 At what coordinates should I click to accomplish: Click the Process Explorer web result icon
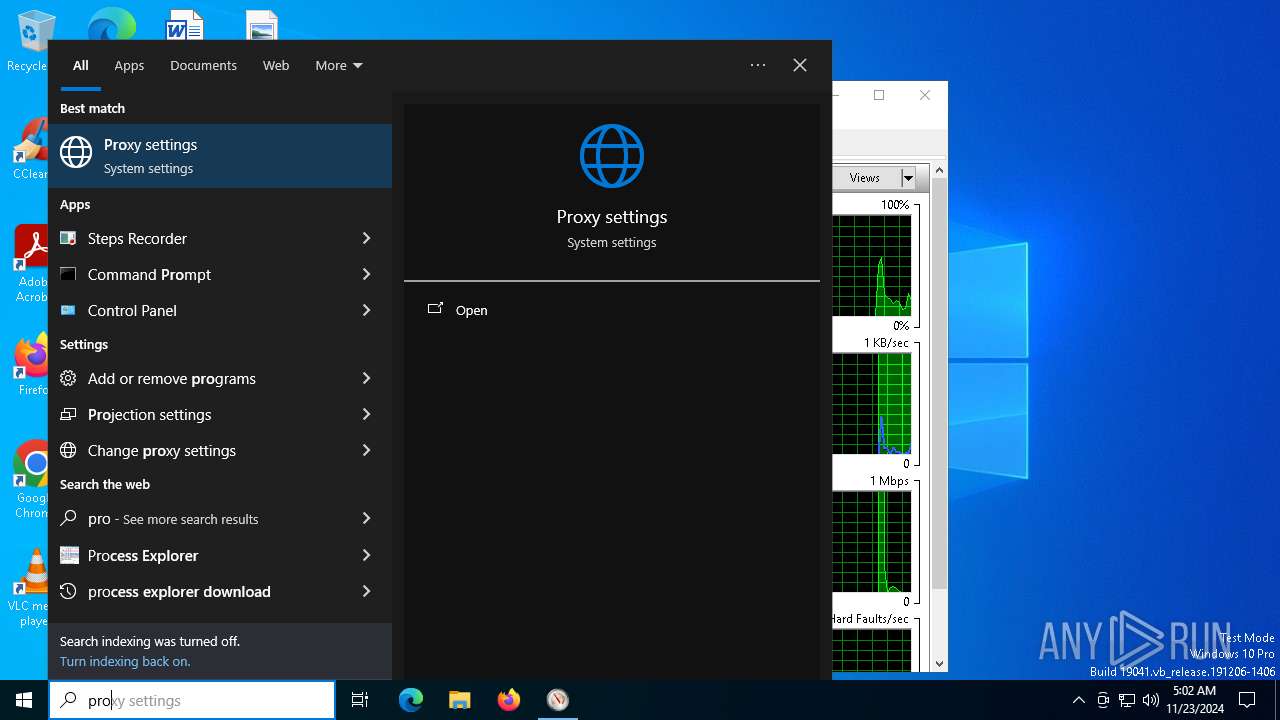tap(68, 555)
